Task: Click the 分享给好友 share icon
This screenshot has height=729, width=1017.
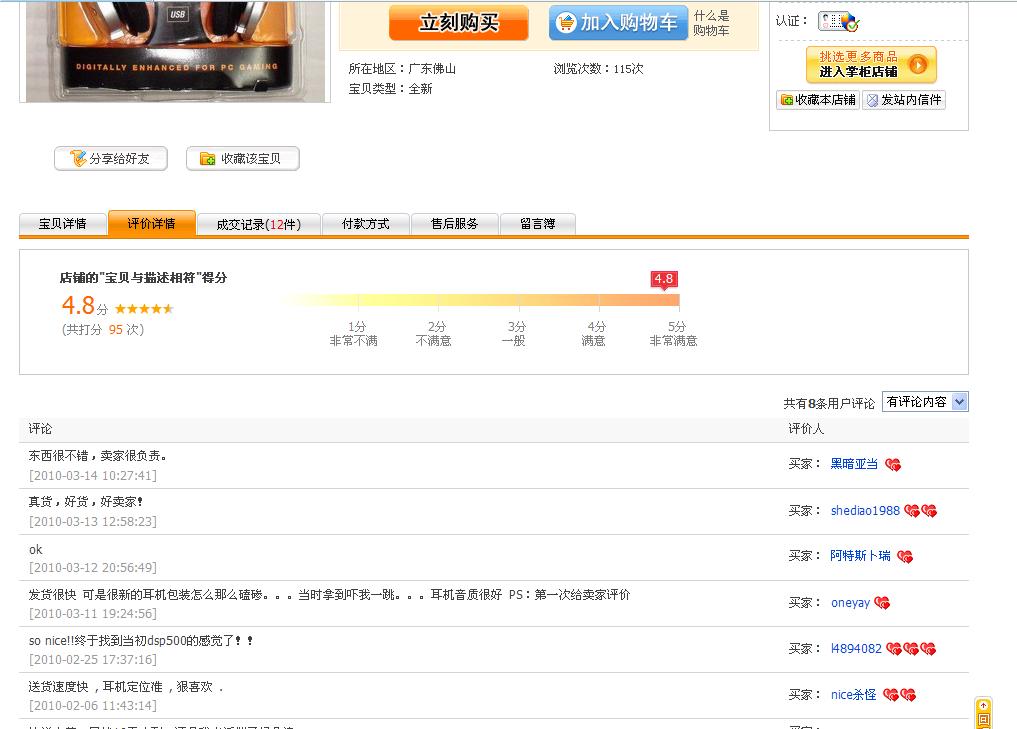Action: tap(77, 158)
